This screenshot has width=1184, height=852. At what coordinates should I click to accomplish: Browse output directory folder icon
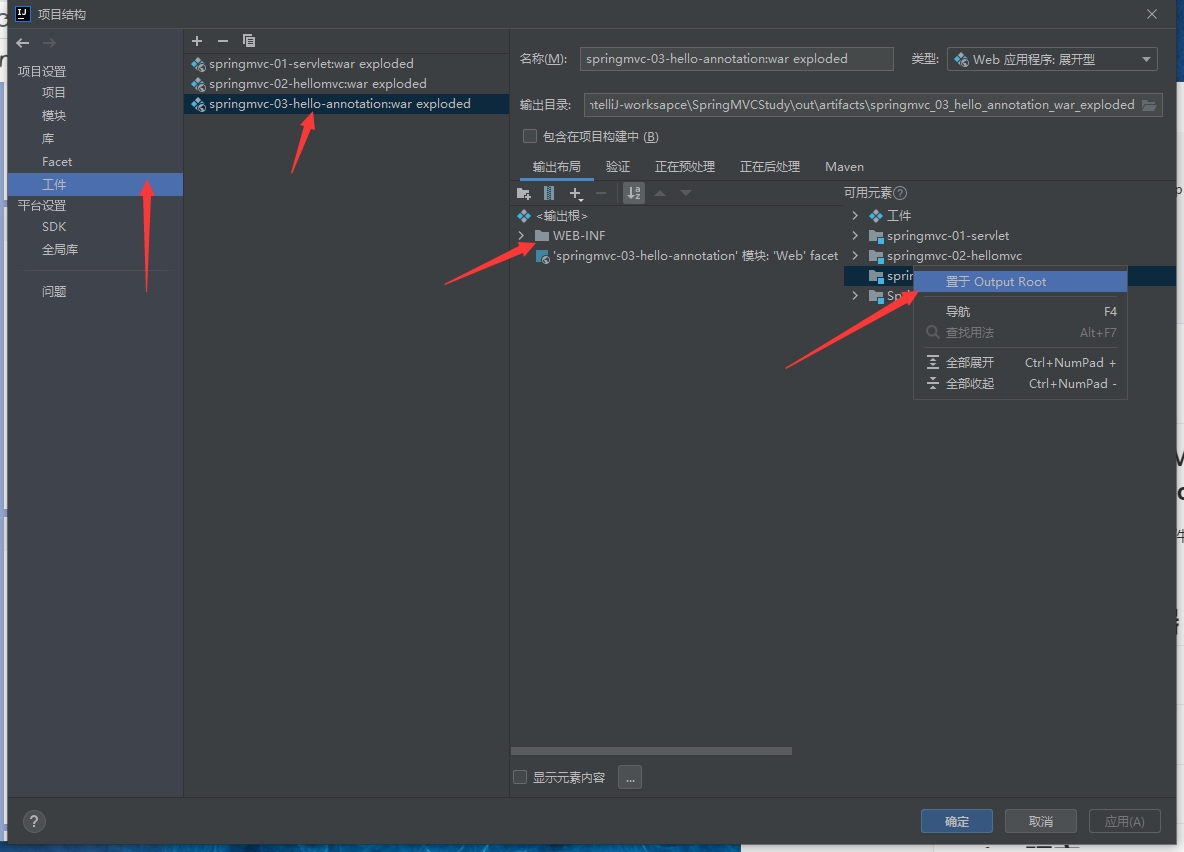click(x=1149, y=105)
